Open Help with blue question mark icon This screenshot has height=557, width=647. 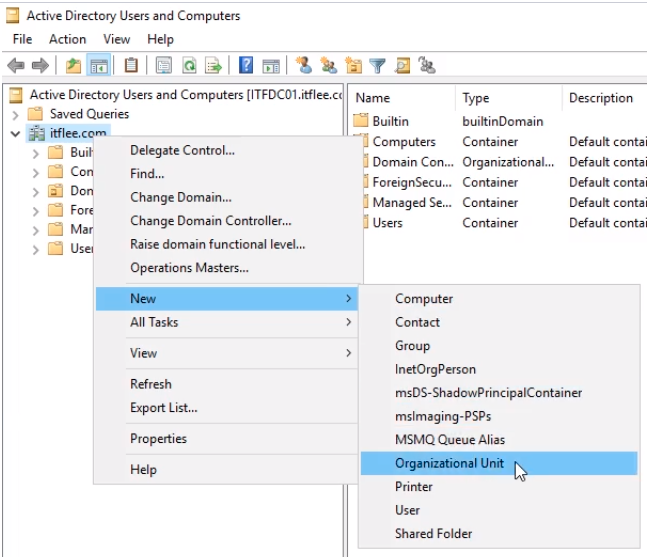click(x=246, y=66)
